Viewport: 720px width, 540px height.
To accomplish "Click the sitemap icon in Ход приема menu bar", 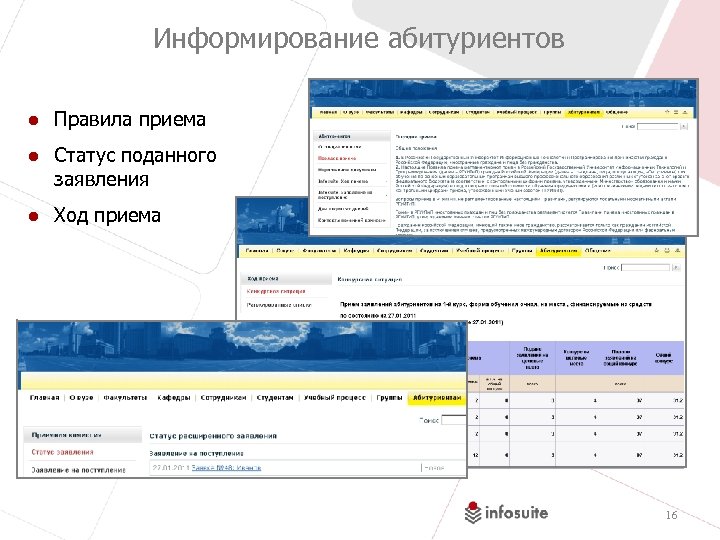I will [x=667, y=251].
